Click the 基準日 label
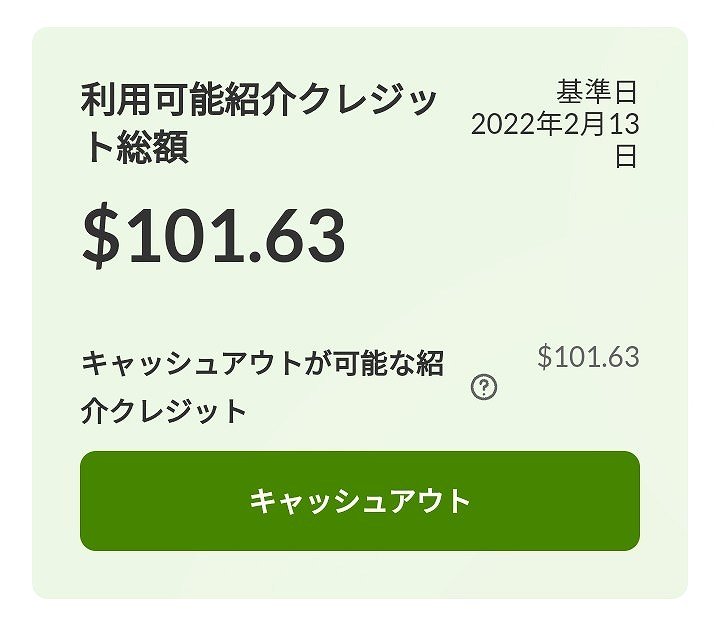720x624 pixels. pos(597,93)
